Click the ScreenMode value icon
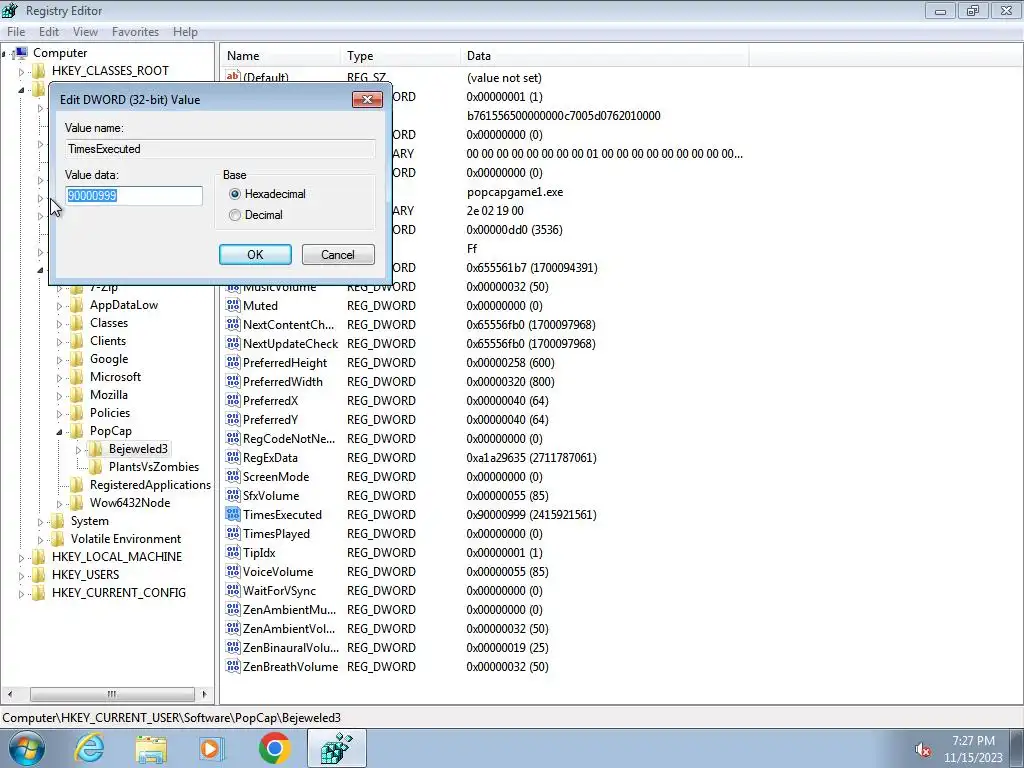 tap(232, 476)
